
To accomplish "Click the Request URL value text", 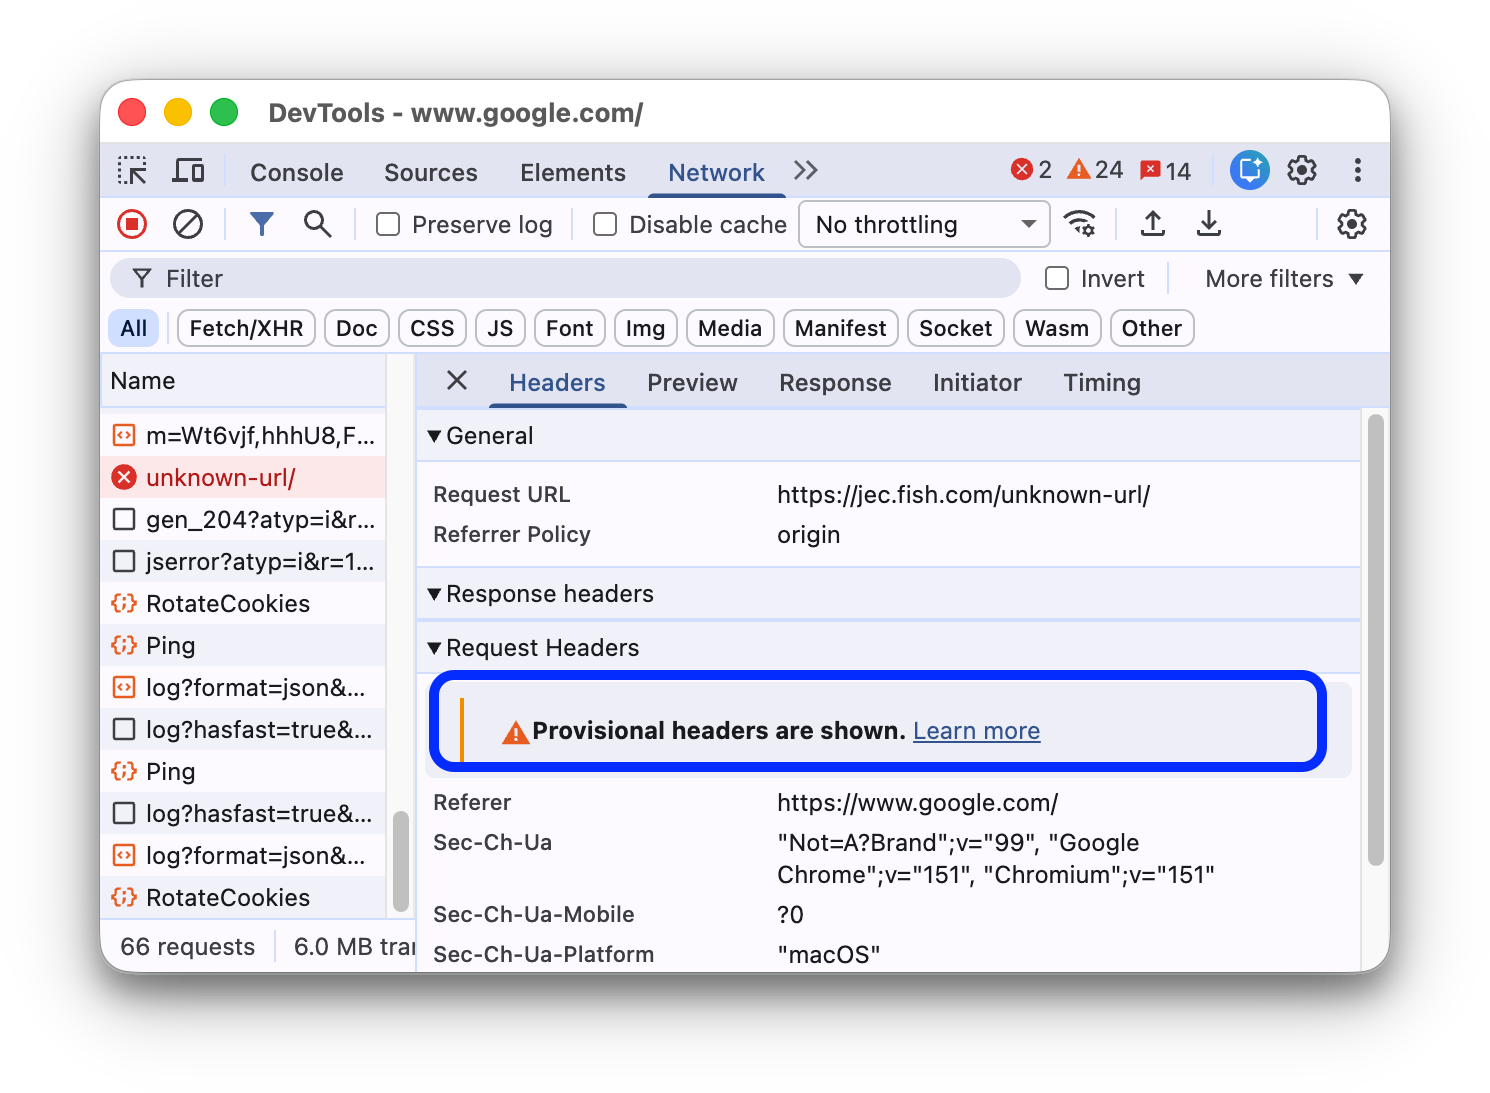I will pyautogui.click(x=964, y=495).
